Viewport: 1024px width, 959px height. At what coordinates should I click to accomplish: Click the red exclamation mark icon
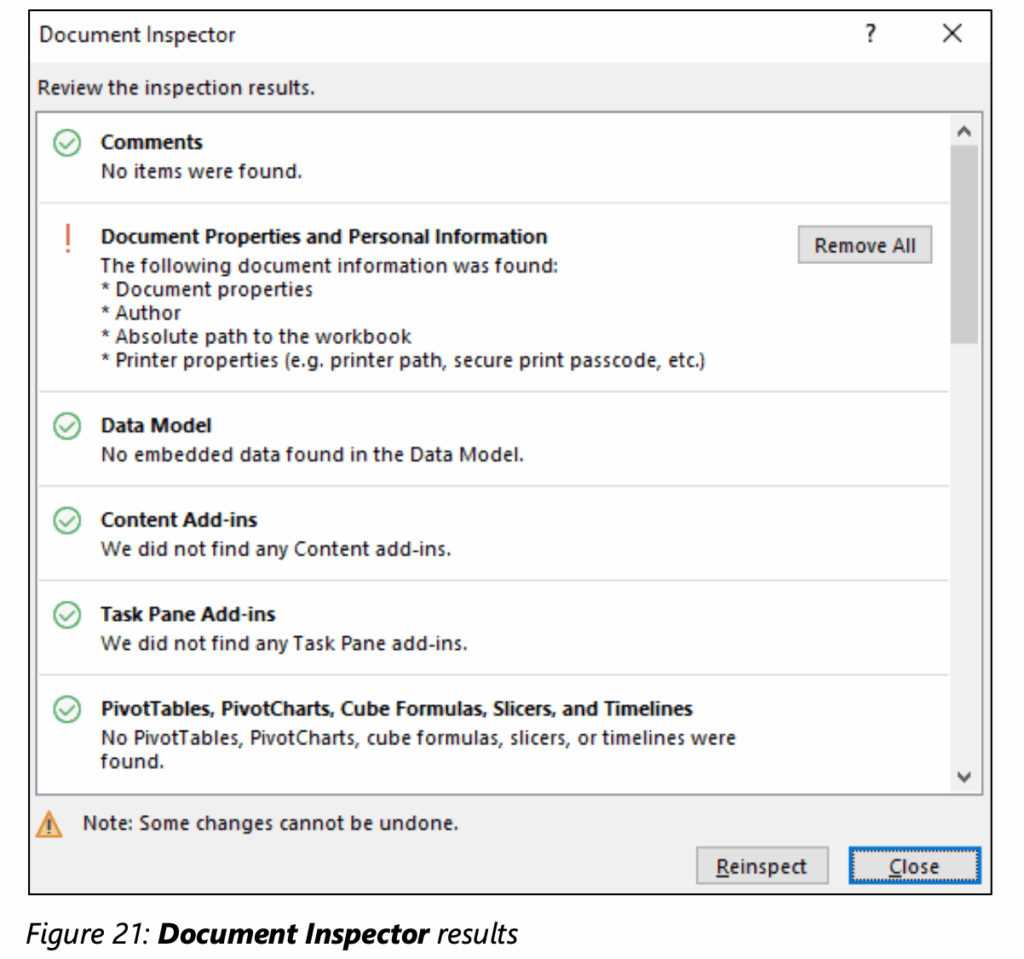[68, 238]
